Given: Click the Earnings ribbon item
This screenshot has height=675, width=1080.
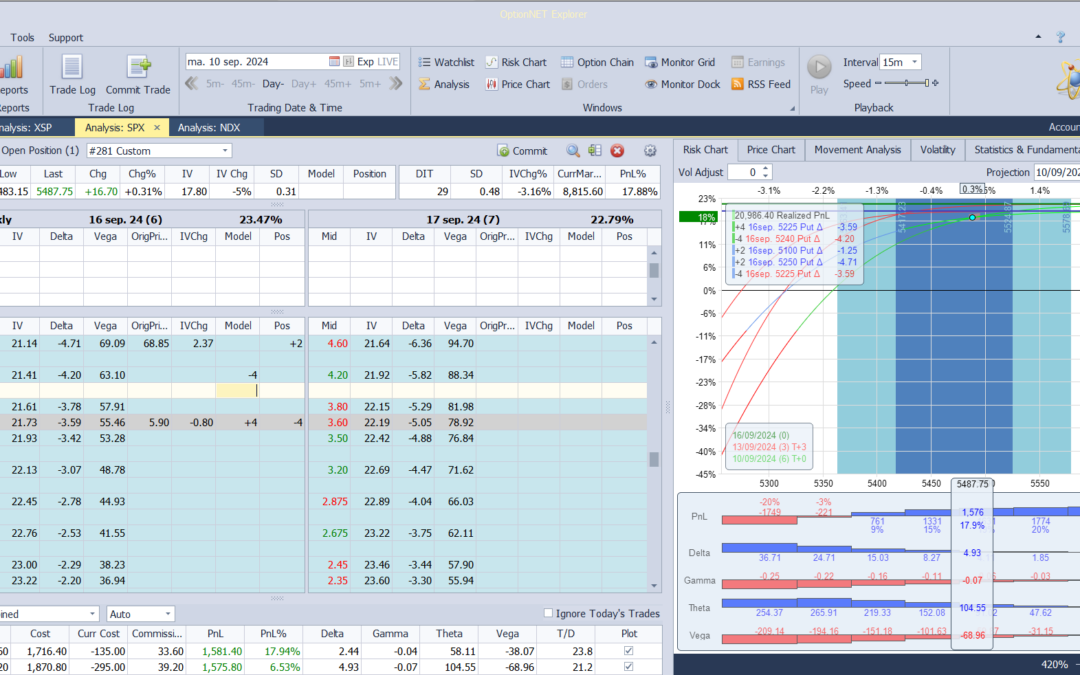Looking at the screenshot, I should click(758, 62).
